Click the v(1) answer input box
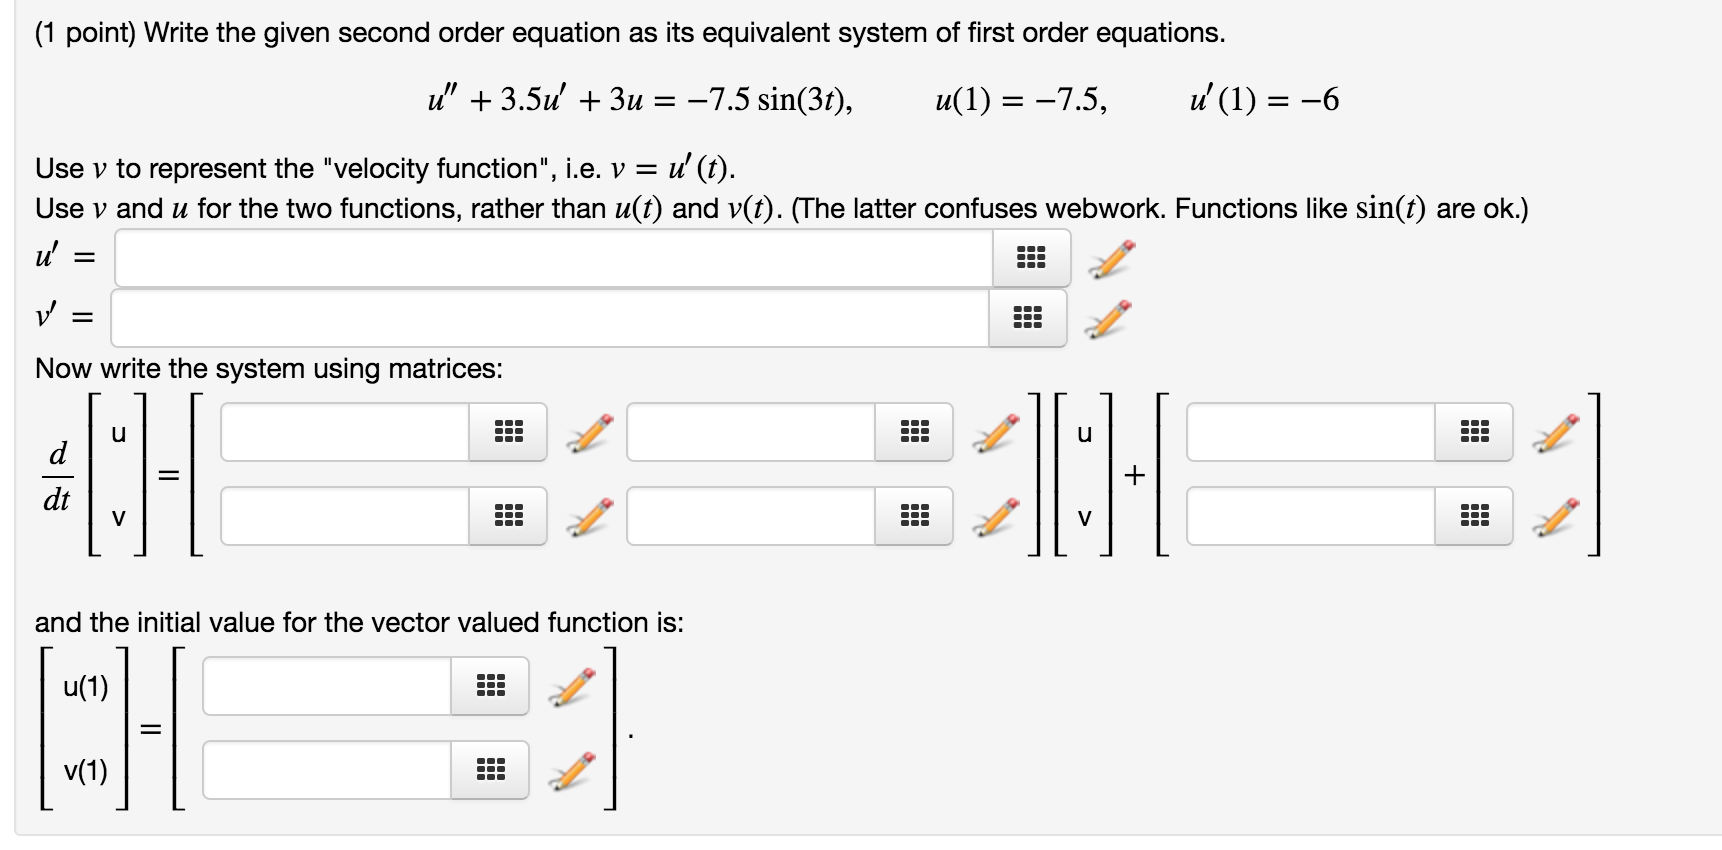1722x850 pixels. [x=330, y=770]
